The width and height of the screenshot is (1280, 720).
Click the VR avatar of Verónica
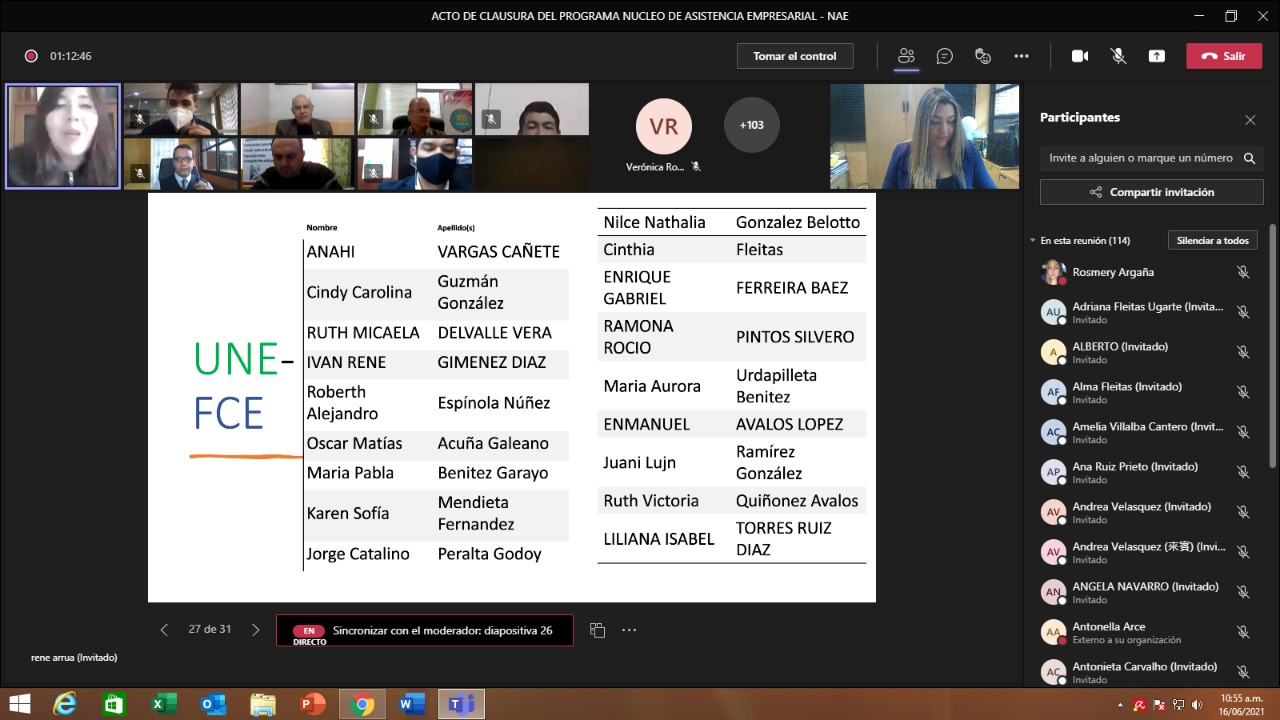[x=664, y=126]
